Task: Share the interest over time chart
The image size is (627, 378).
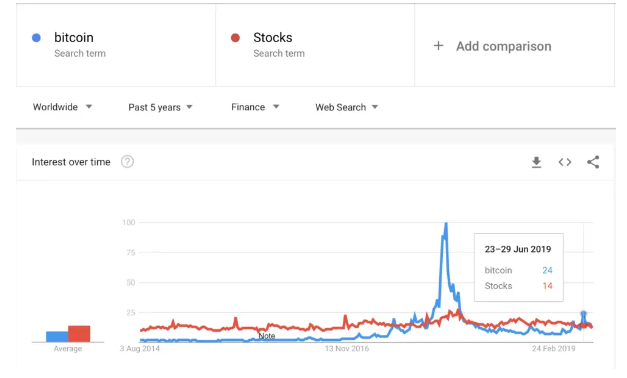Action: (593, 162)
